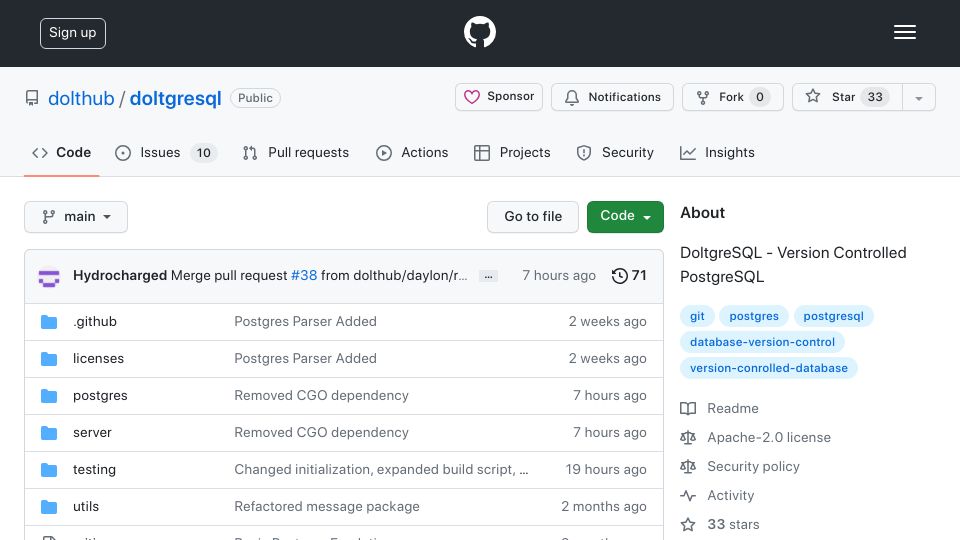Click version-conrolled-database topic tag
The height and width of the screenshot is (540, 960).
click(768, 368)
